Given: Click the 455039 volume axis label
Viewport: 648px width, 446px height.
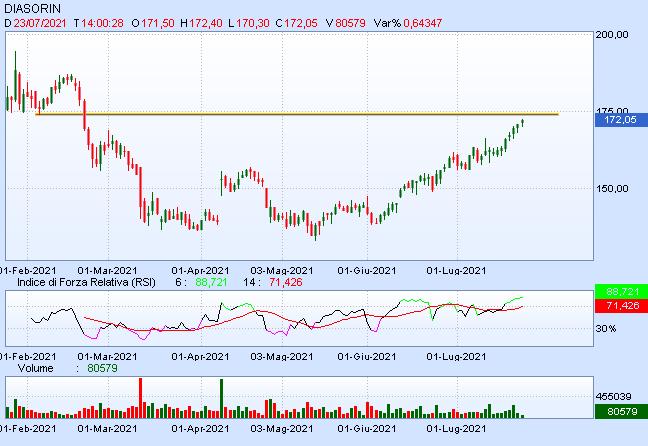Looking at the screenshot, I should tap(613, 396).
